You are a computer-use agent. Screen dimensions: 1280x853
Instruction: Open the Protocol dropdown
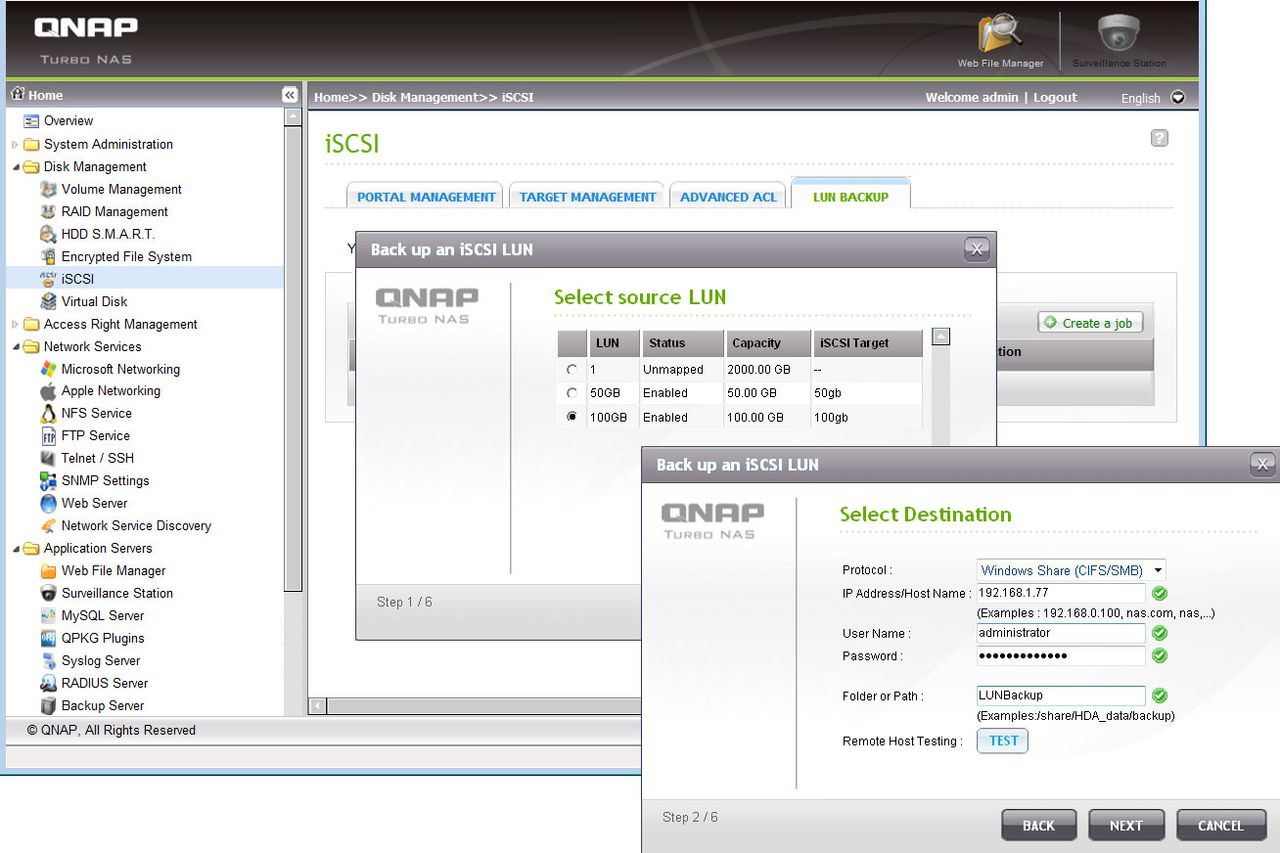(x=1071, y=570)
